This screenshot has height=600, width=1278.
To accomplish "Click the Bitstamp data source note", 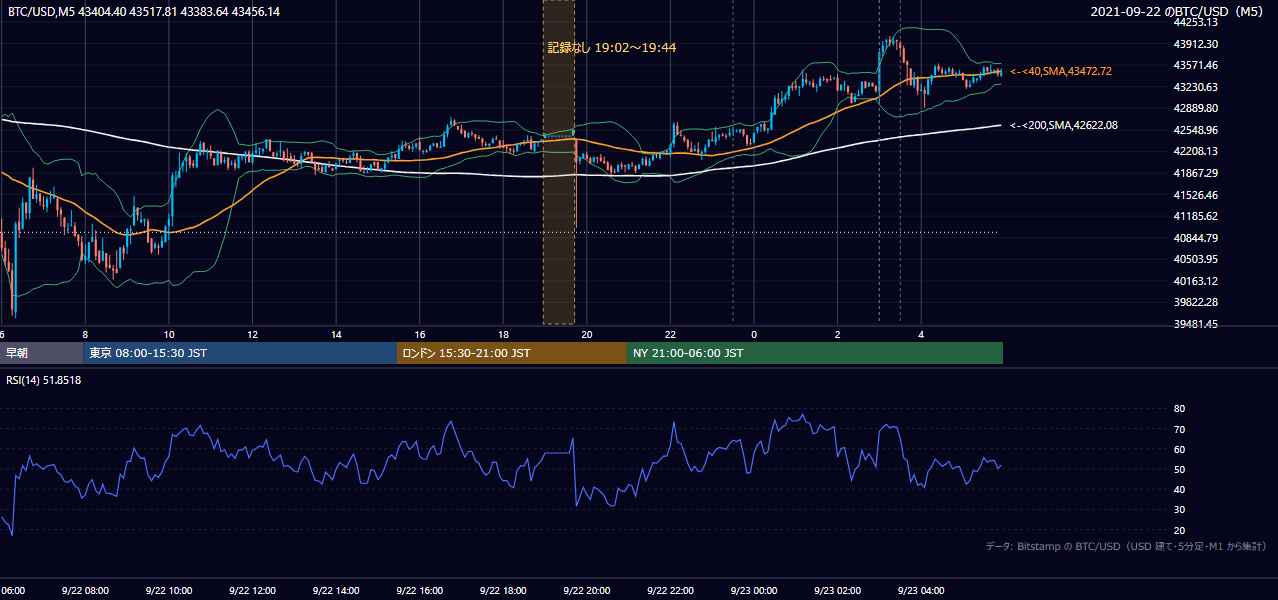I will [x=1126, y=546].
